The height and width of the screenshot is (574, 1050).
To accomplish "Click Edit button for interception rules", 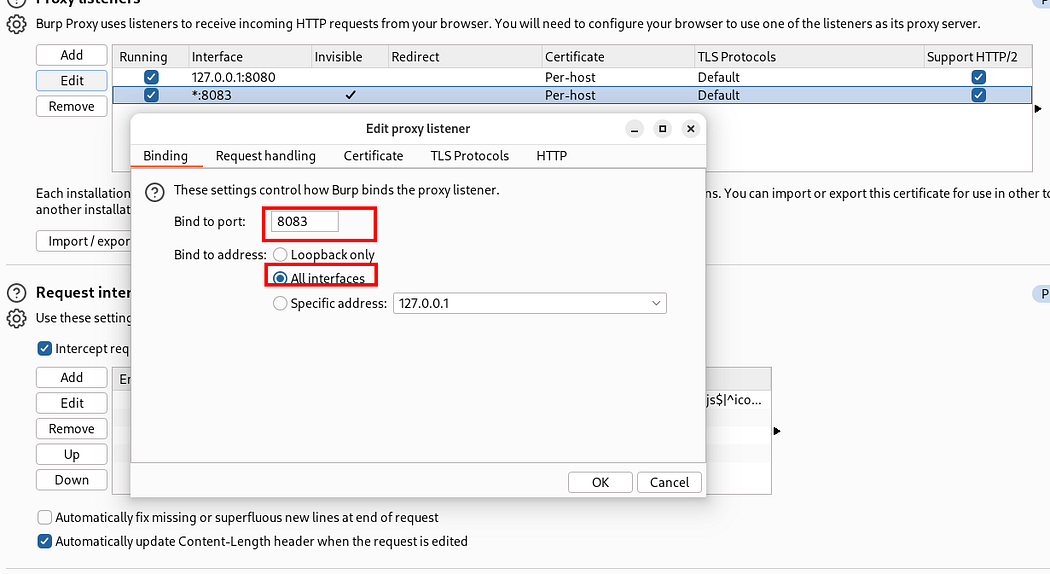I will [72, 403].
